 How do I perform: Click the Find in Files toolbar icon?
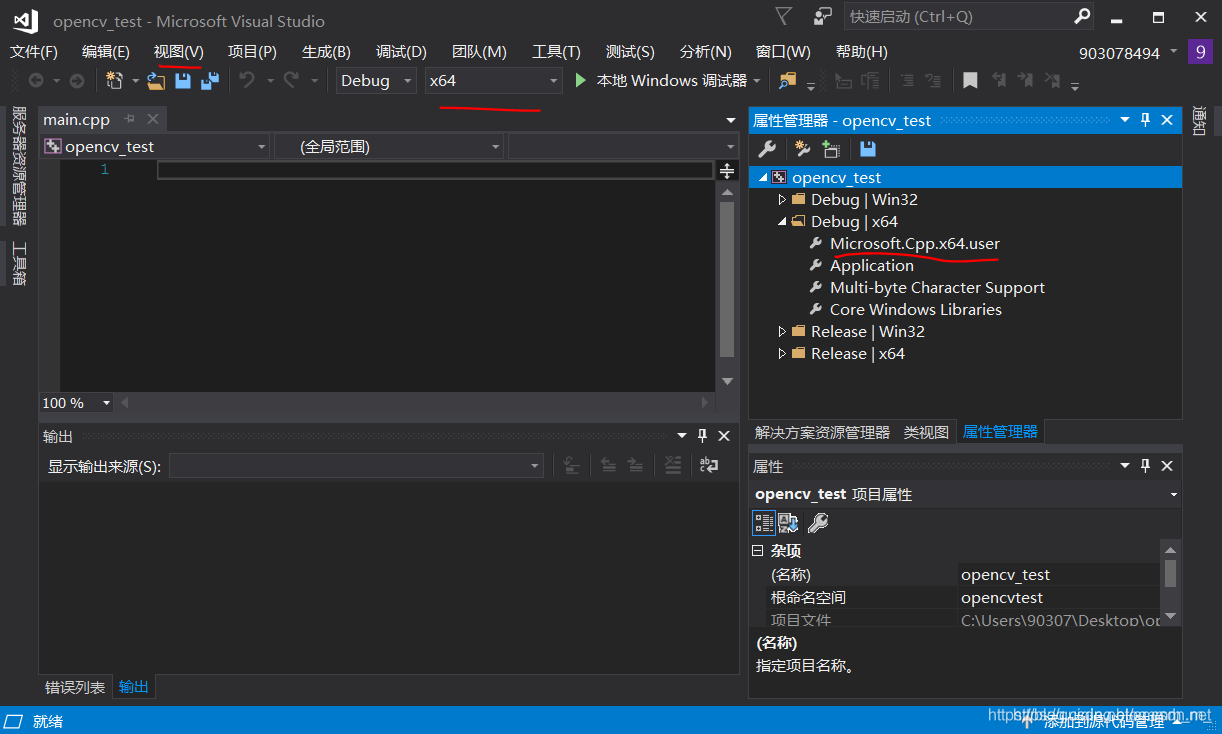pos(788,81)
